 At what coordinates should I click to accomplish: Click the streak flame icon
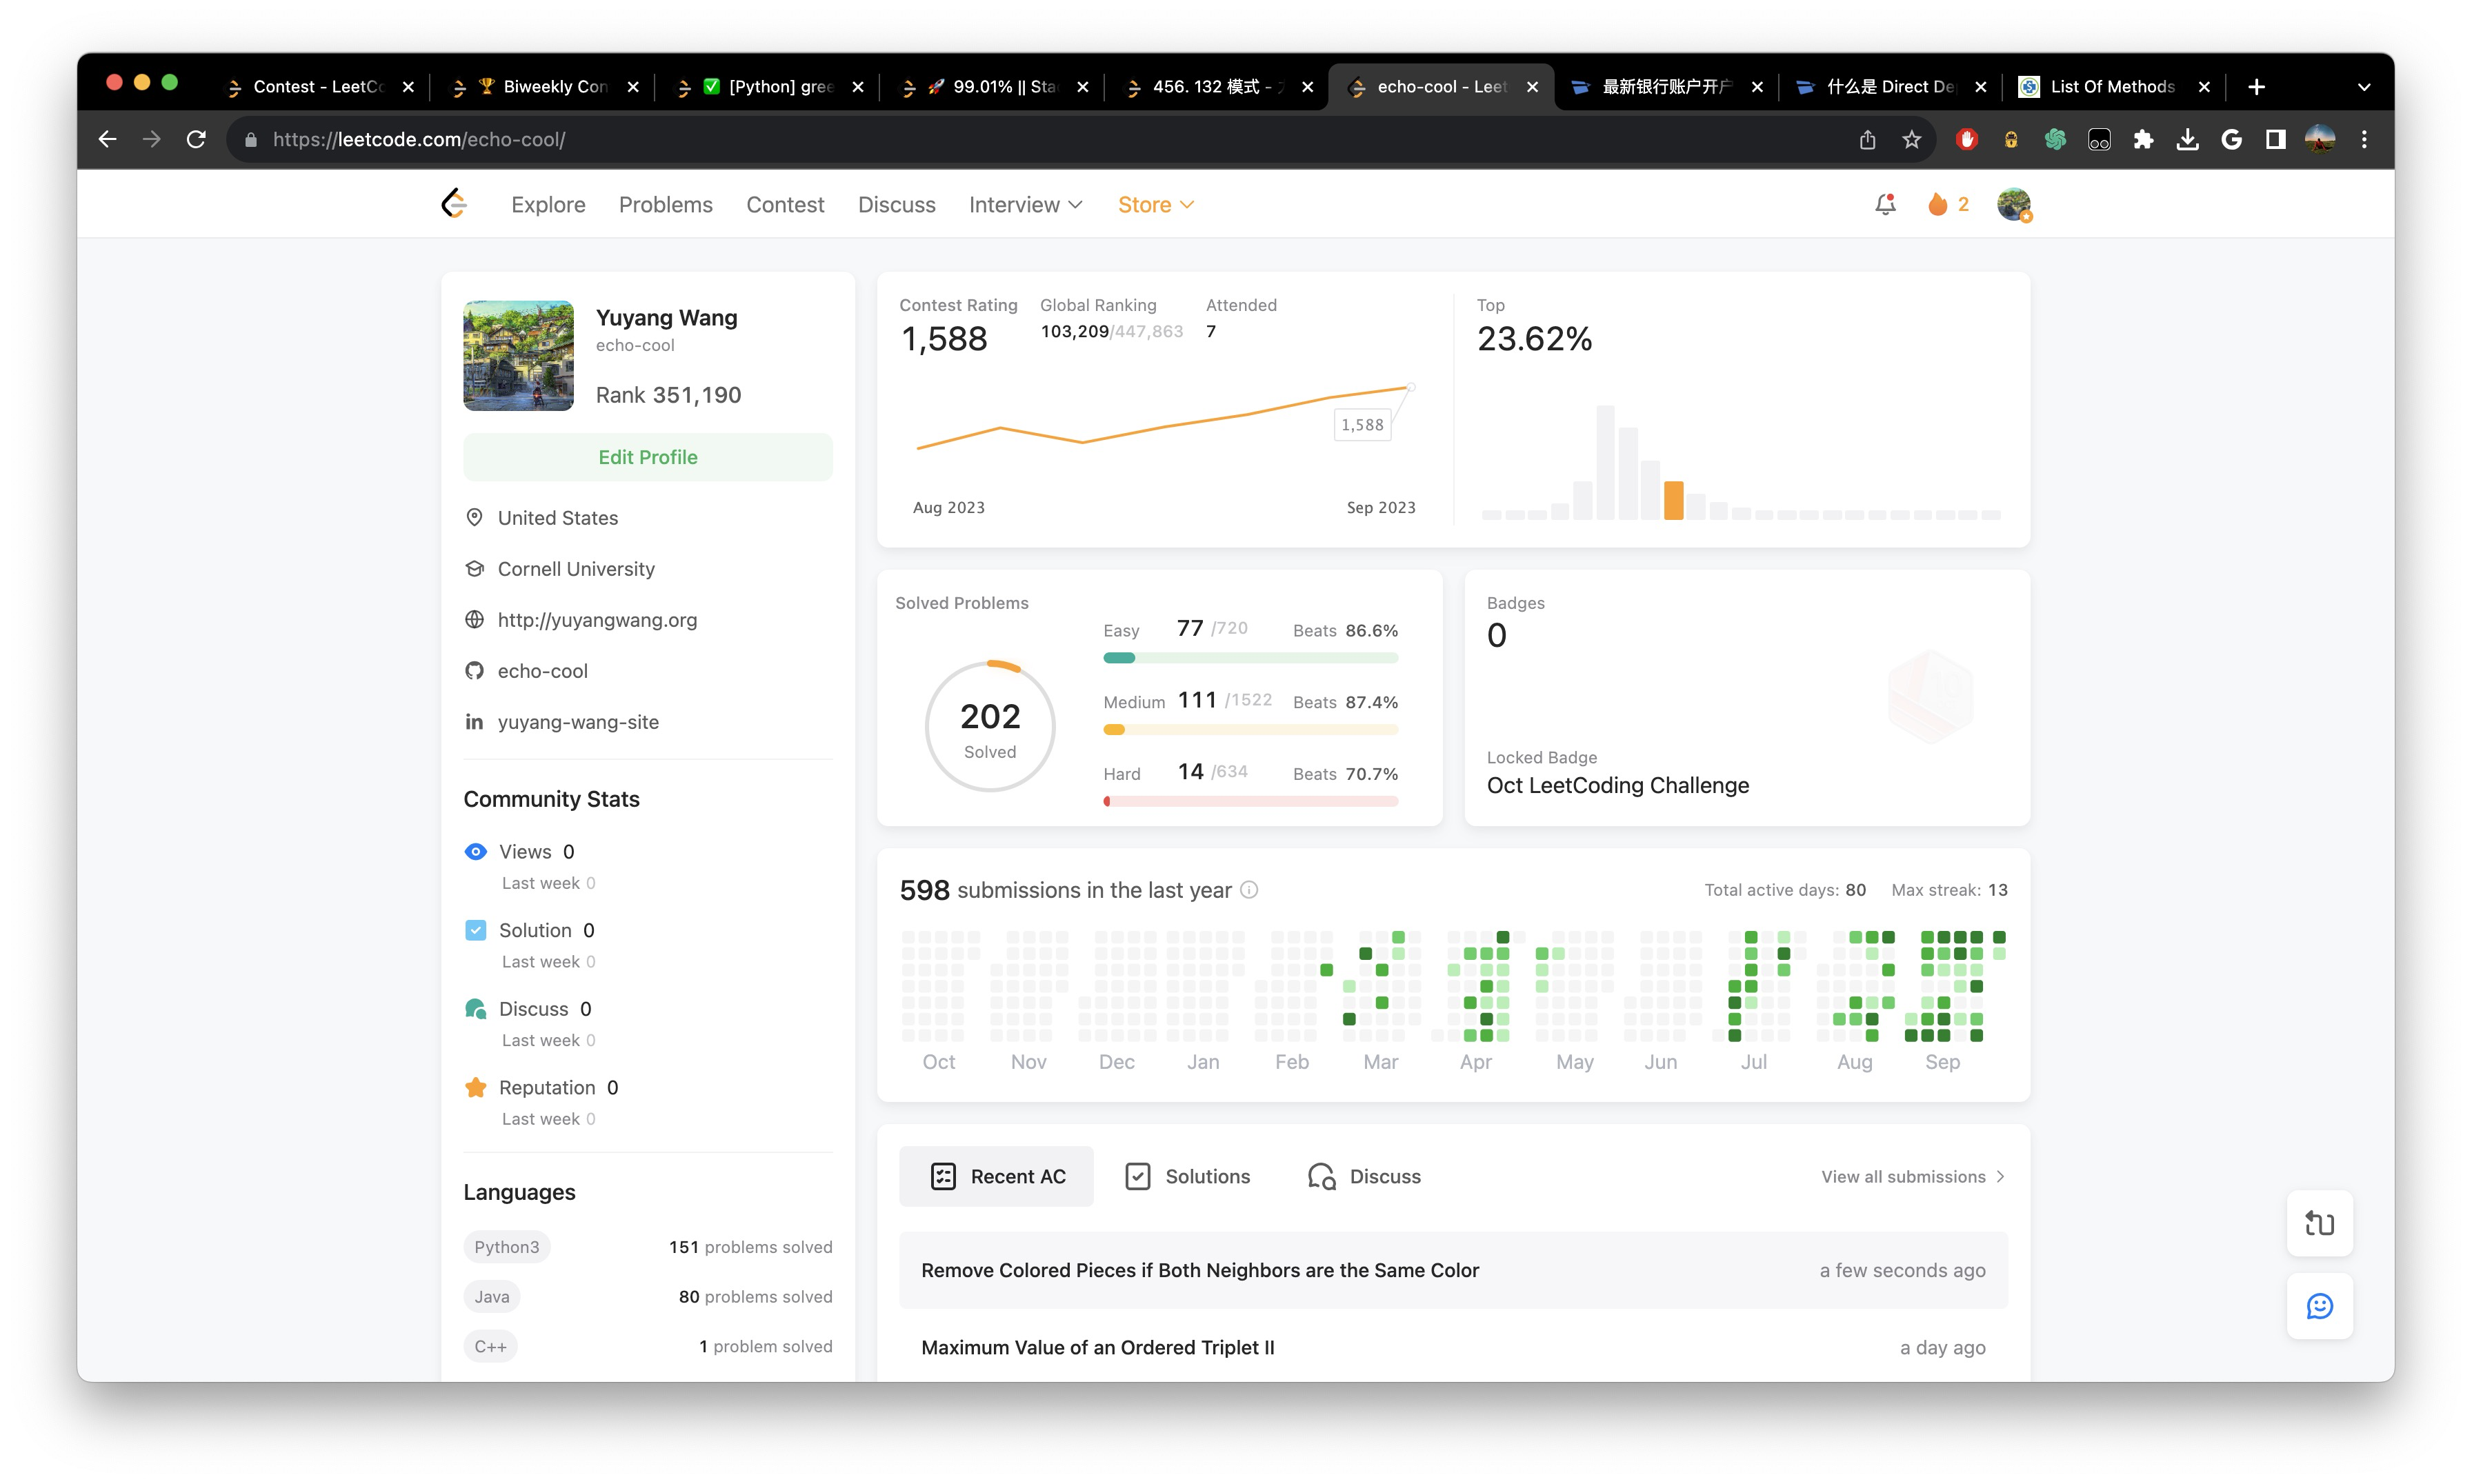coord(1937,204)
